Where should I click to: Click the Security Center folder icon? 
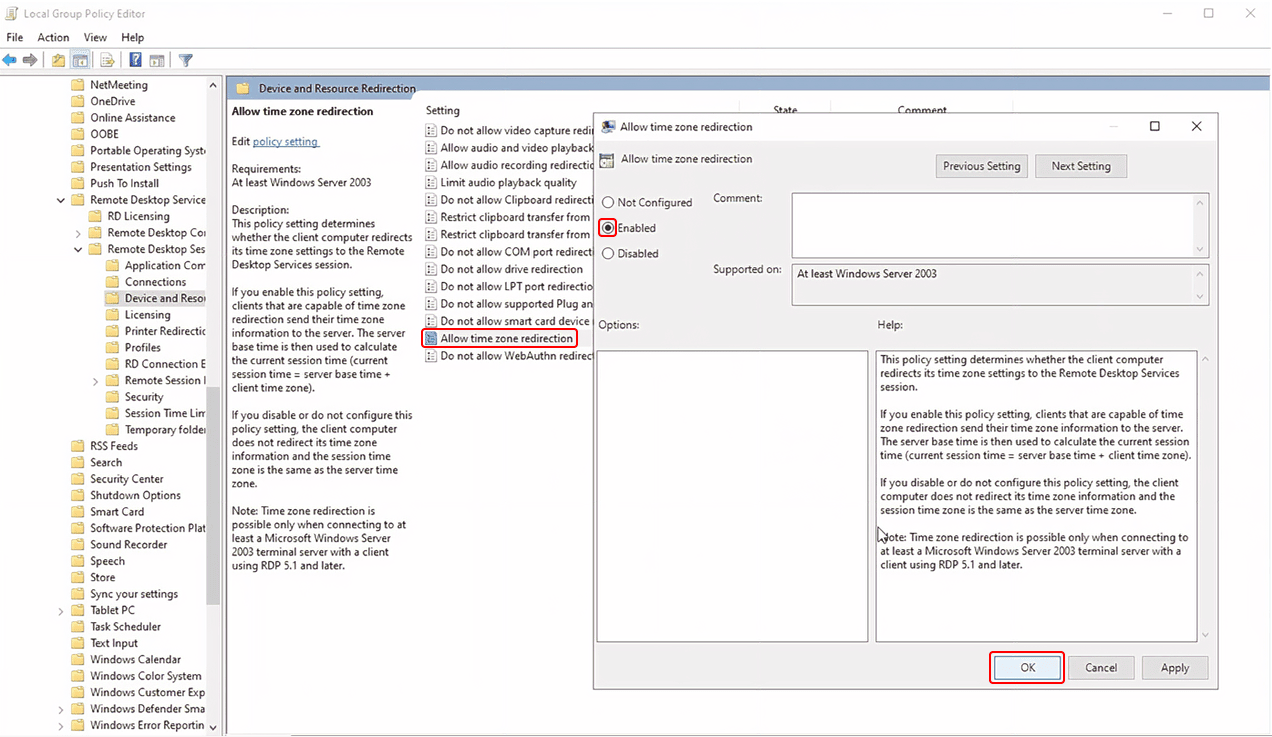pos(78,479)
